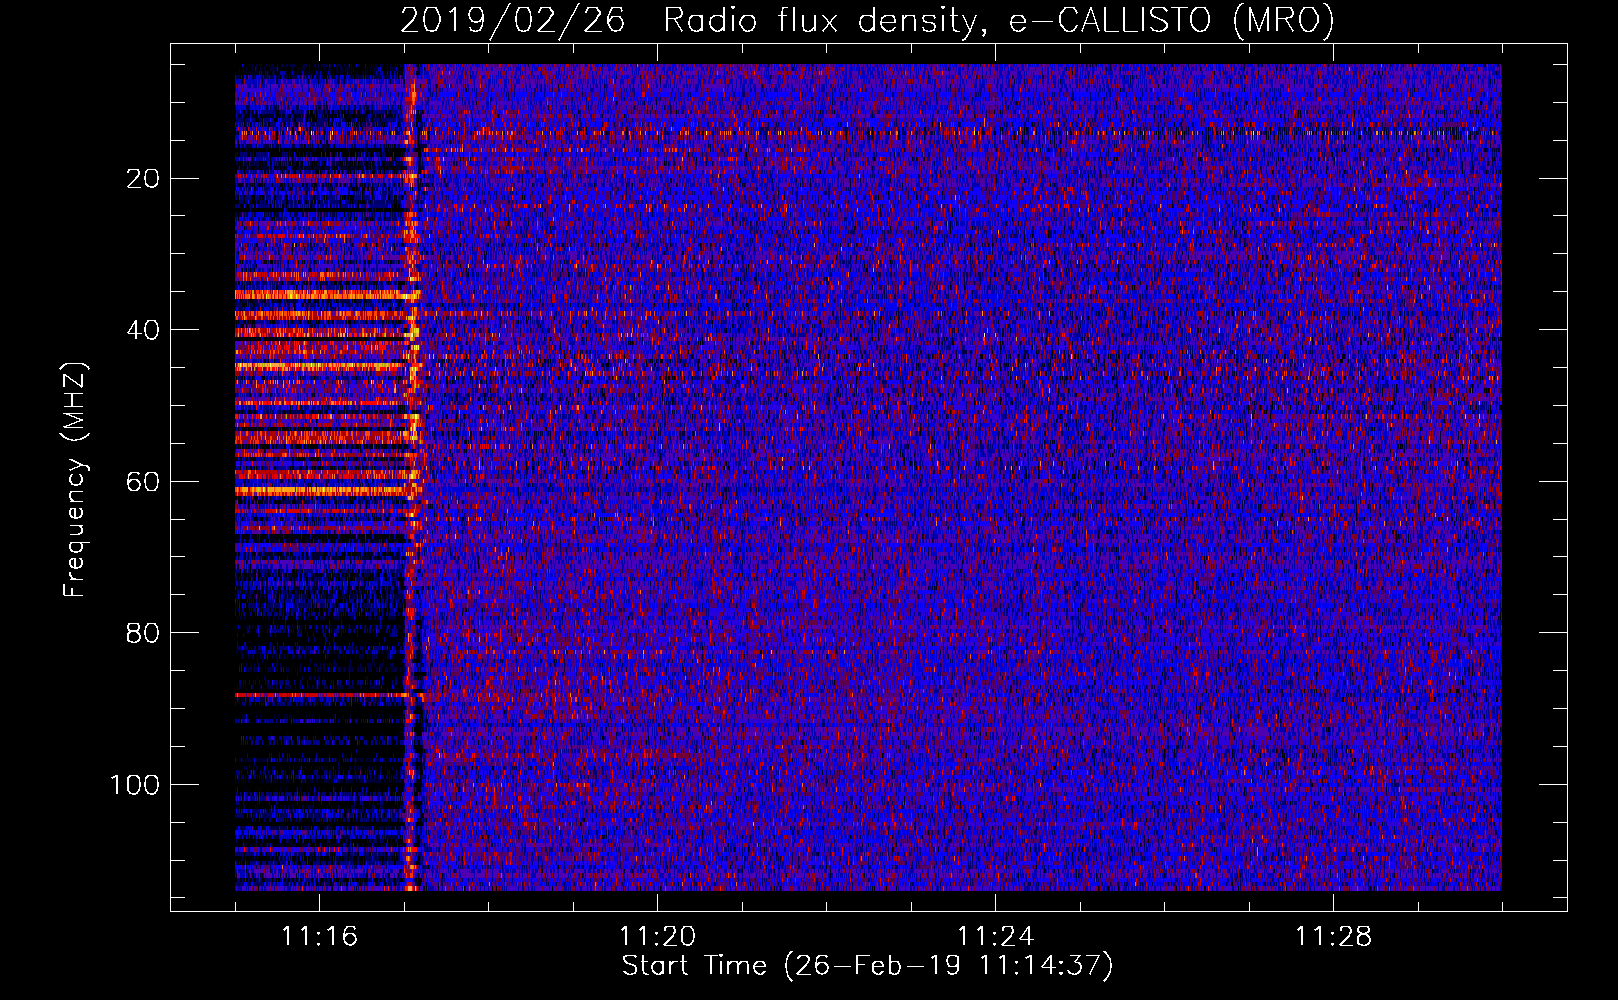Click the 11:20 time axis tick label
Image resolution: width=1618 pixels, height=1000 pixels.
point(657,936)
